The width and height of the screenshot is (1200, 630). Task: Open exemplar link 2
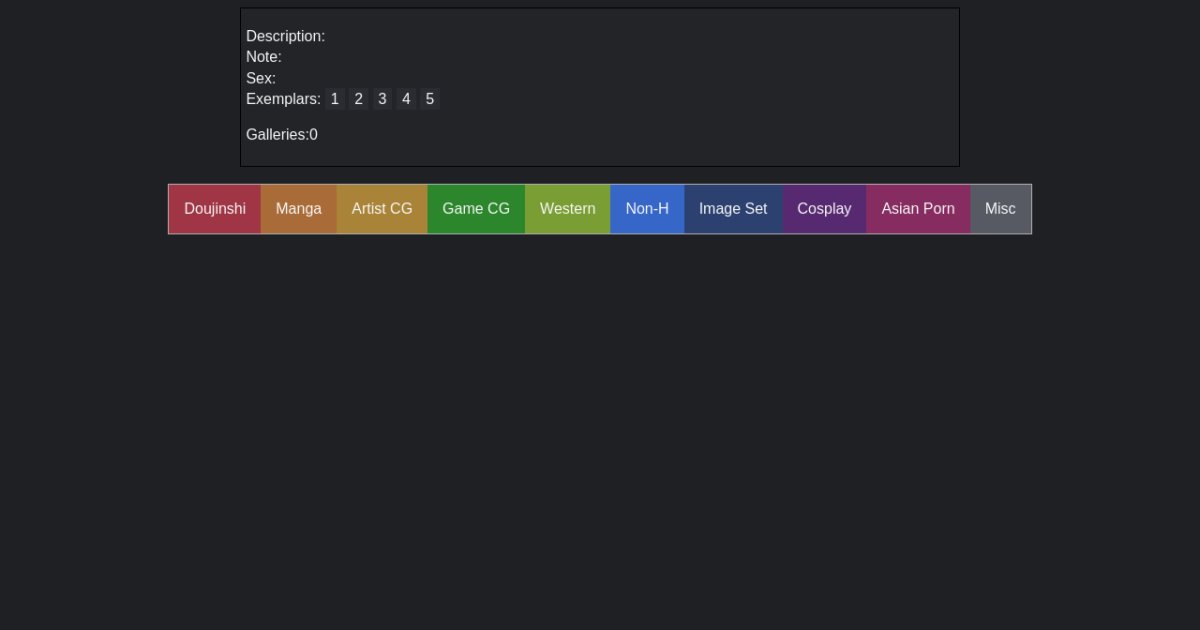[359, 99]
